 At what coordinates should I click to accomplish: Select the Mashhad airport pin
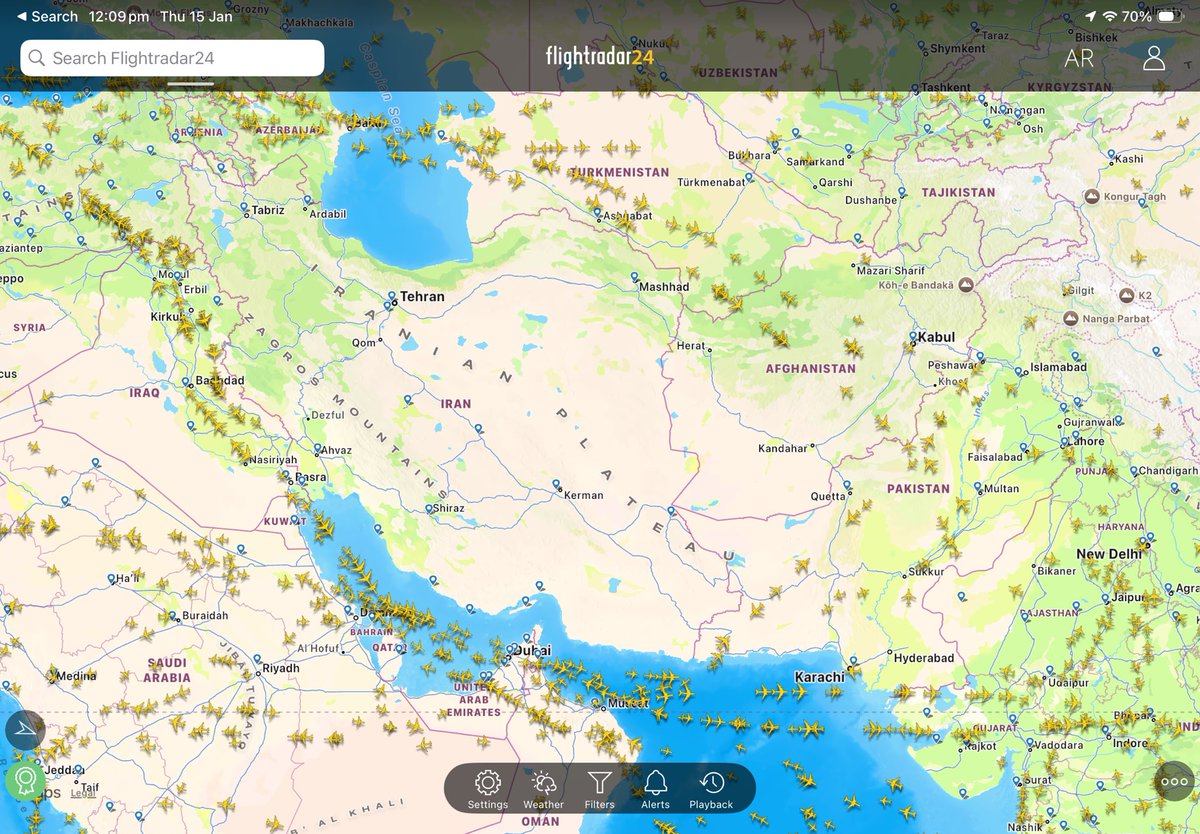(x=634, y=276)
